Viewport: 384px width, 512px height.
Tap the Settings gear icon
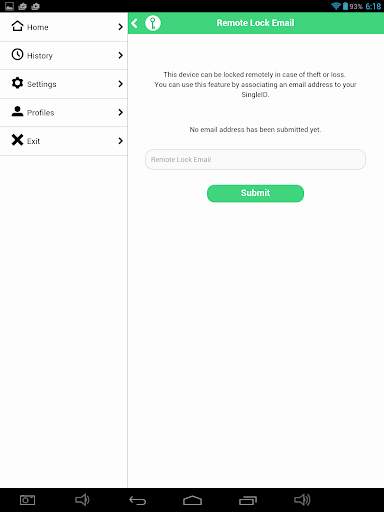pyautogui.click(x=17, y=83)
